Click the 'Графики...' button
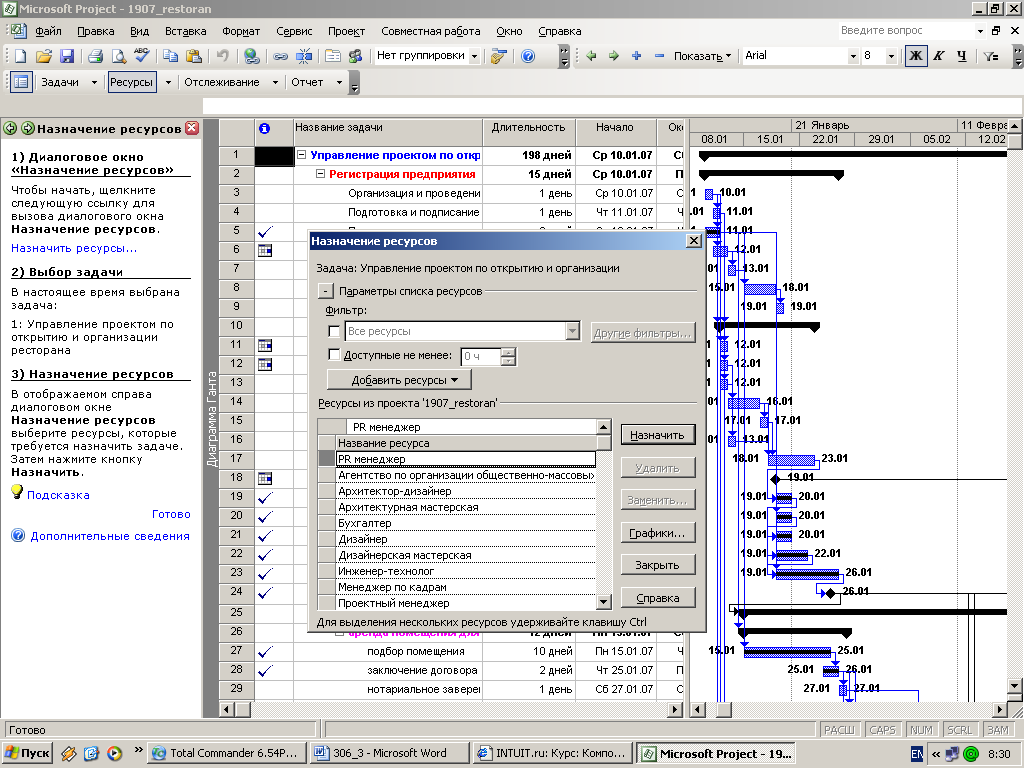 [658, 533]
